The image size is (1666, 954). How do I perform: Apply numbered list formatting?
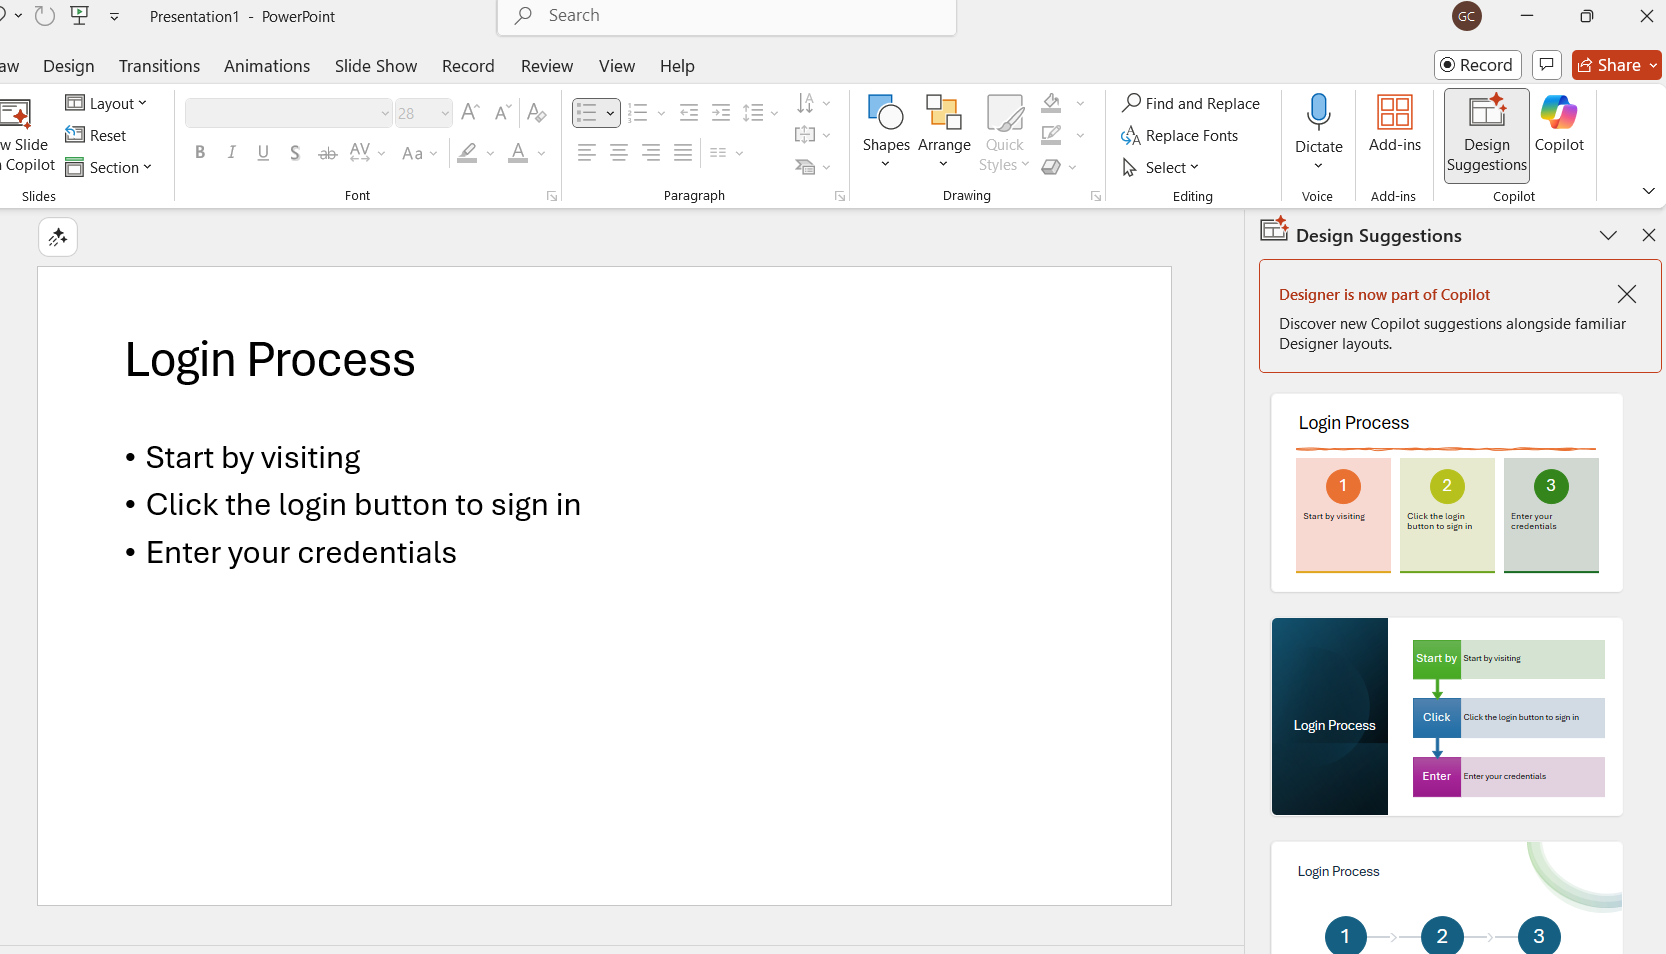638,113
